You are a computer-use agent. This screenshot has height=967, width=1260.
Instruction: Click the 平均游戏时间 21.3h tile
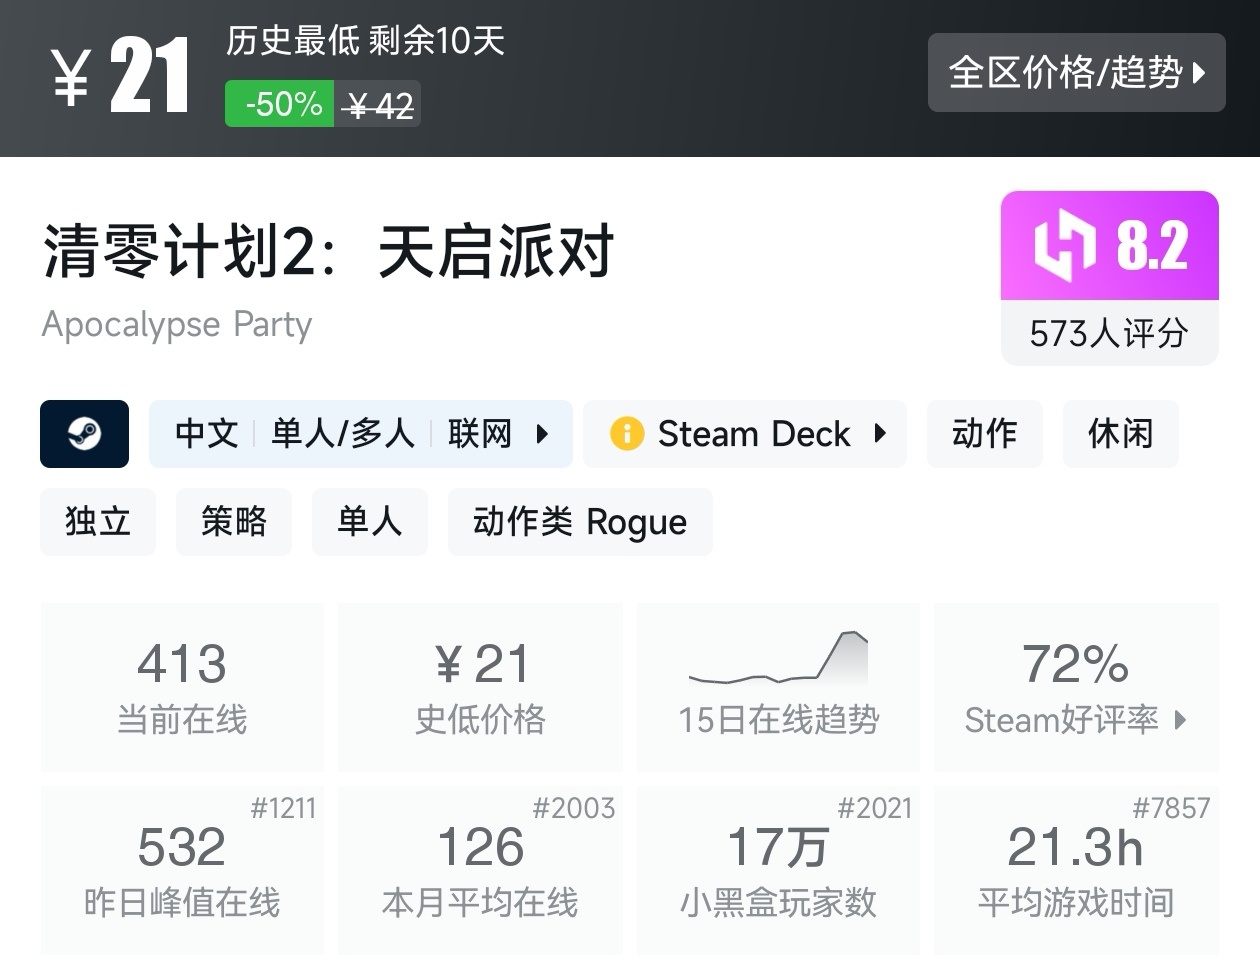[x=1075, y=870]
